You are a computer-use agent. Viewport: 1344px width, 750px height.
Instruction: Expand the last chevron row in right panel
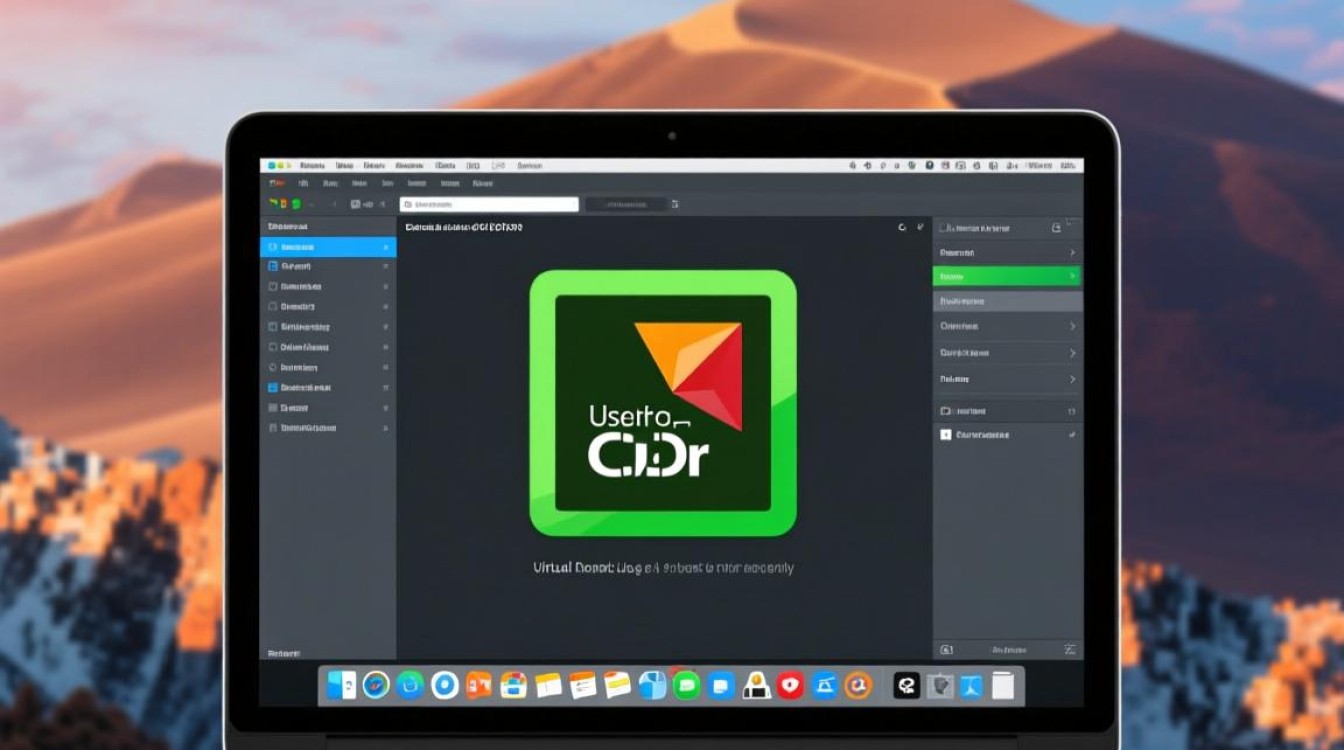(1072, 380)
